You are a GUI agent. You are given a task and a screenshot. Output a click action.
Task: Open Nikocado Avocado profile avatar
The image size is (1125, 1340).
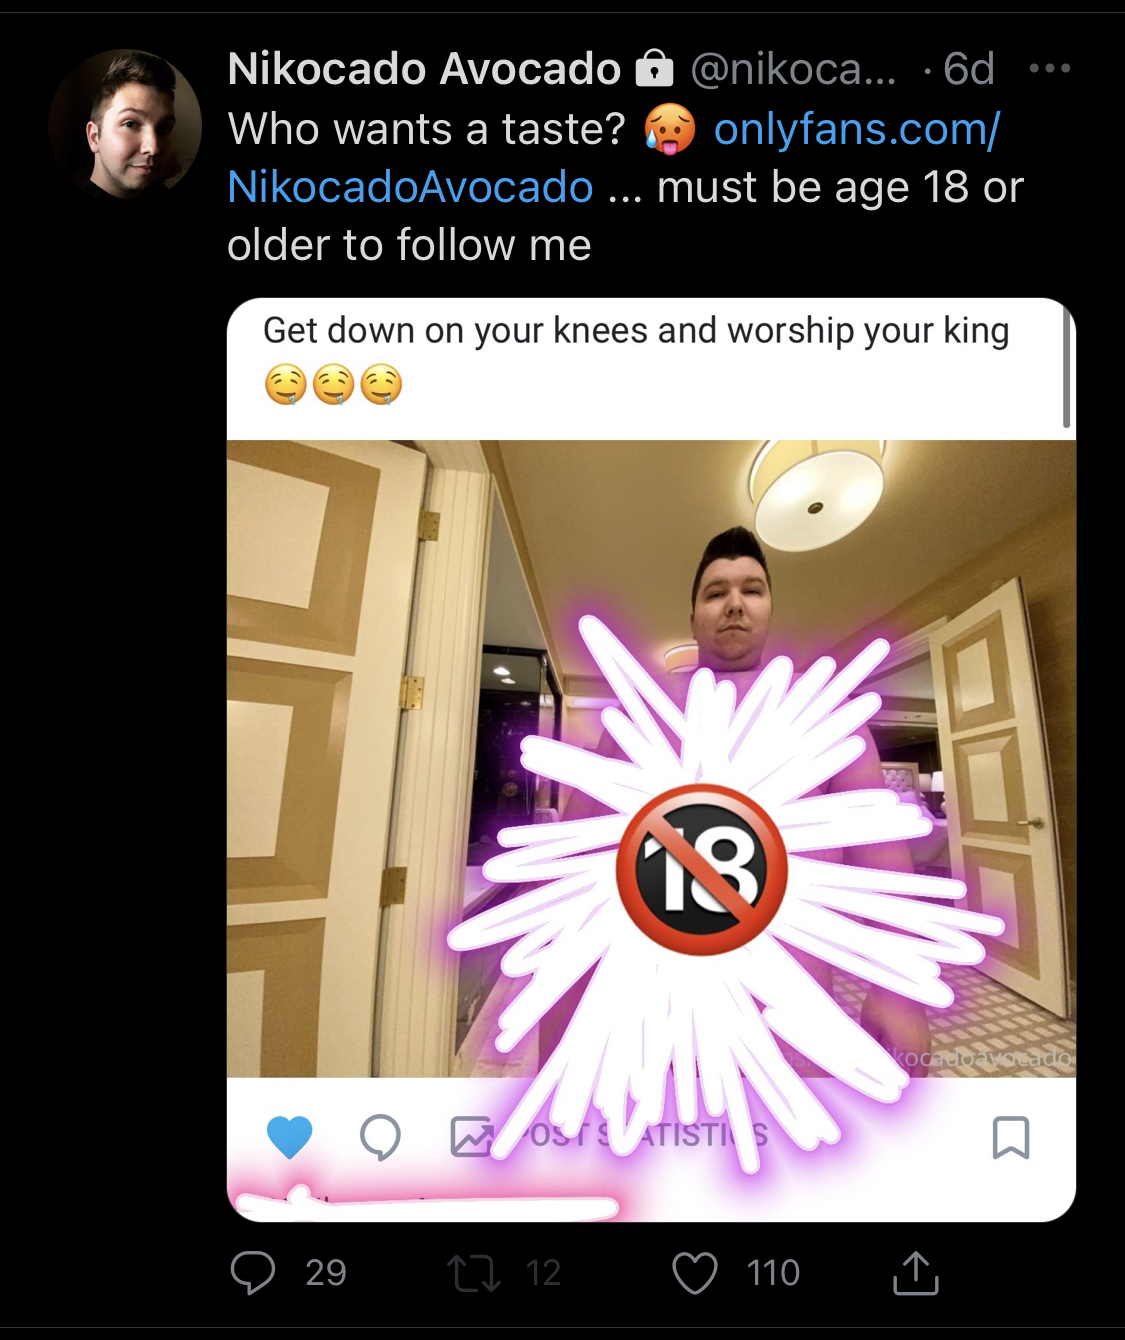[x=125, y=124]
